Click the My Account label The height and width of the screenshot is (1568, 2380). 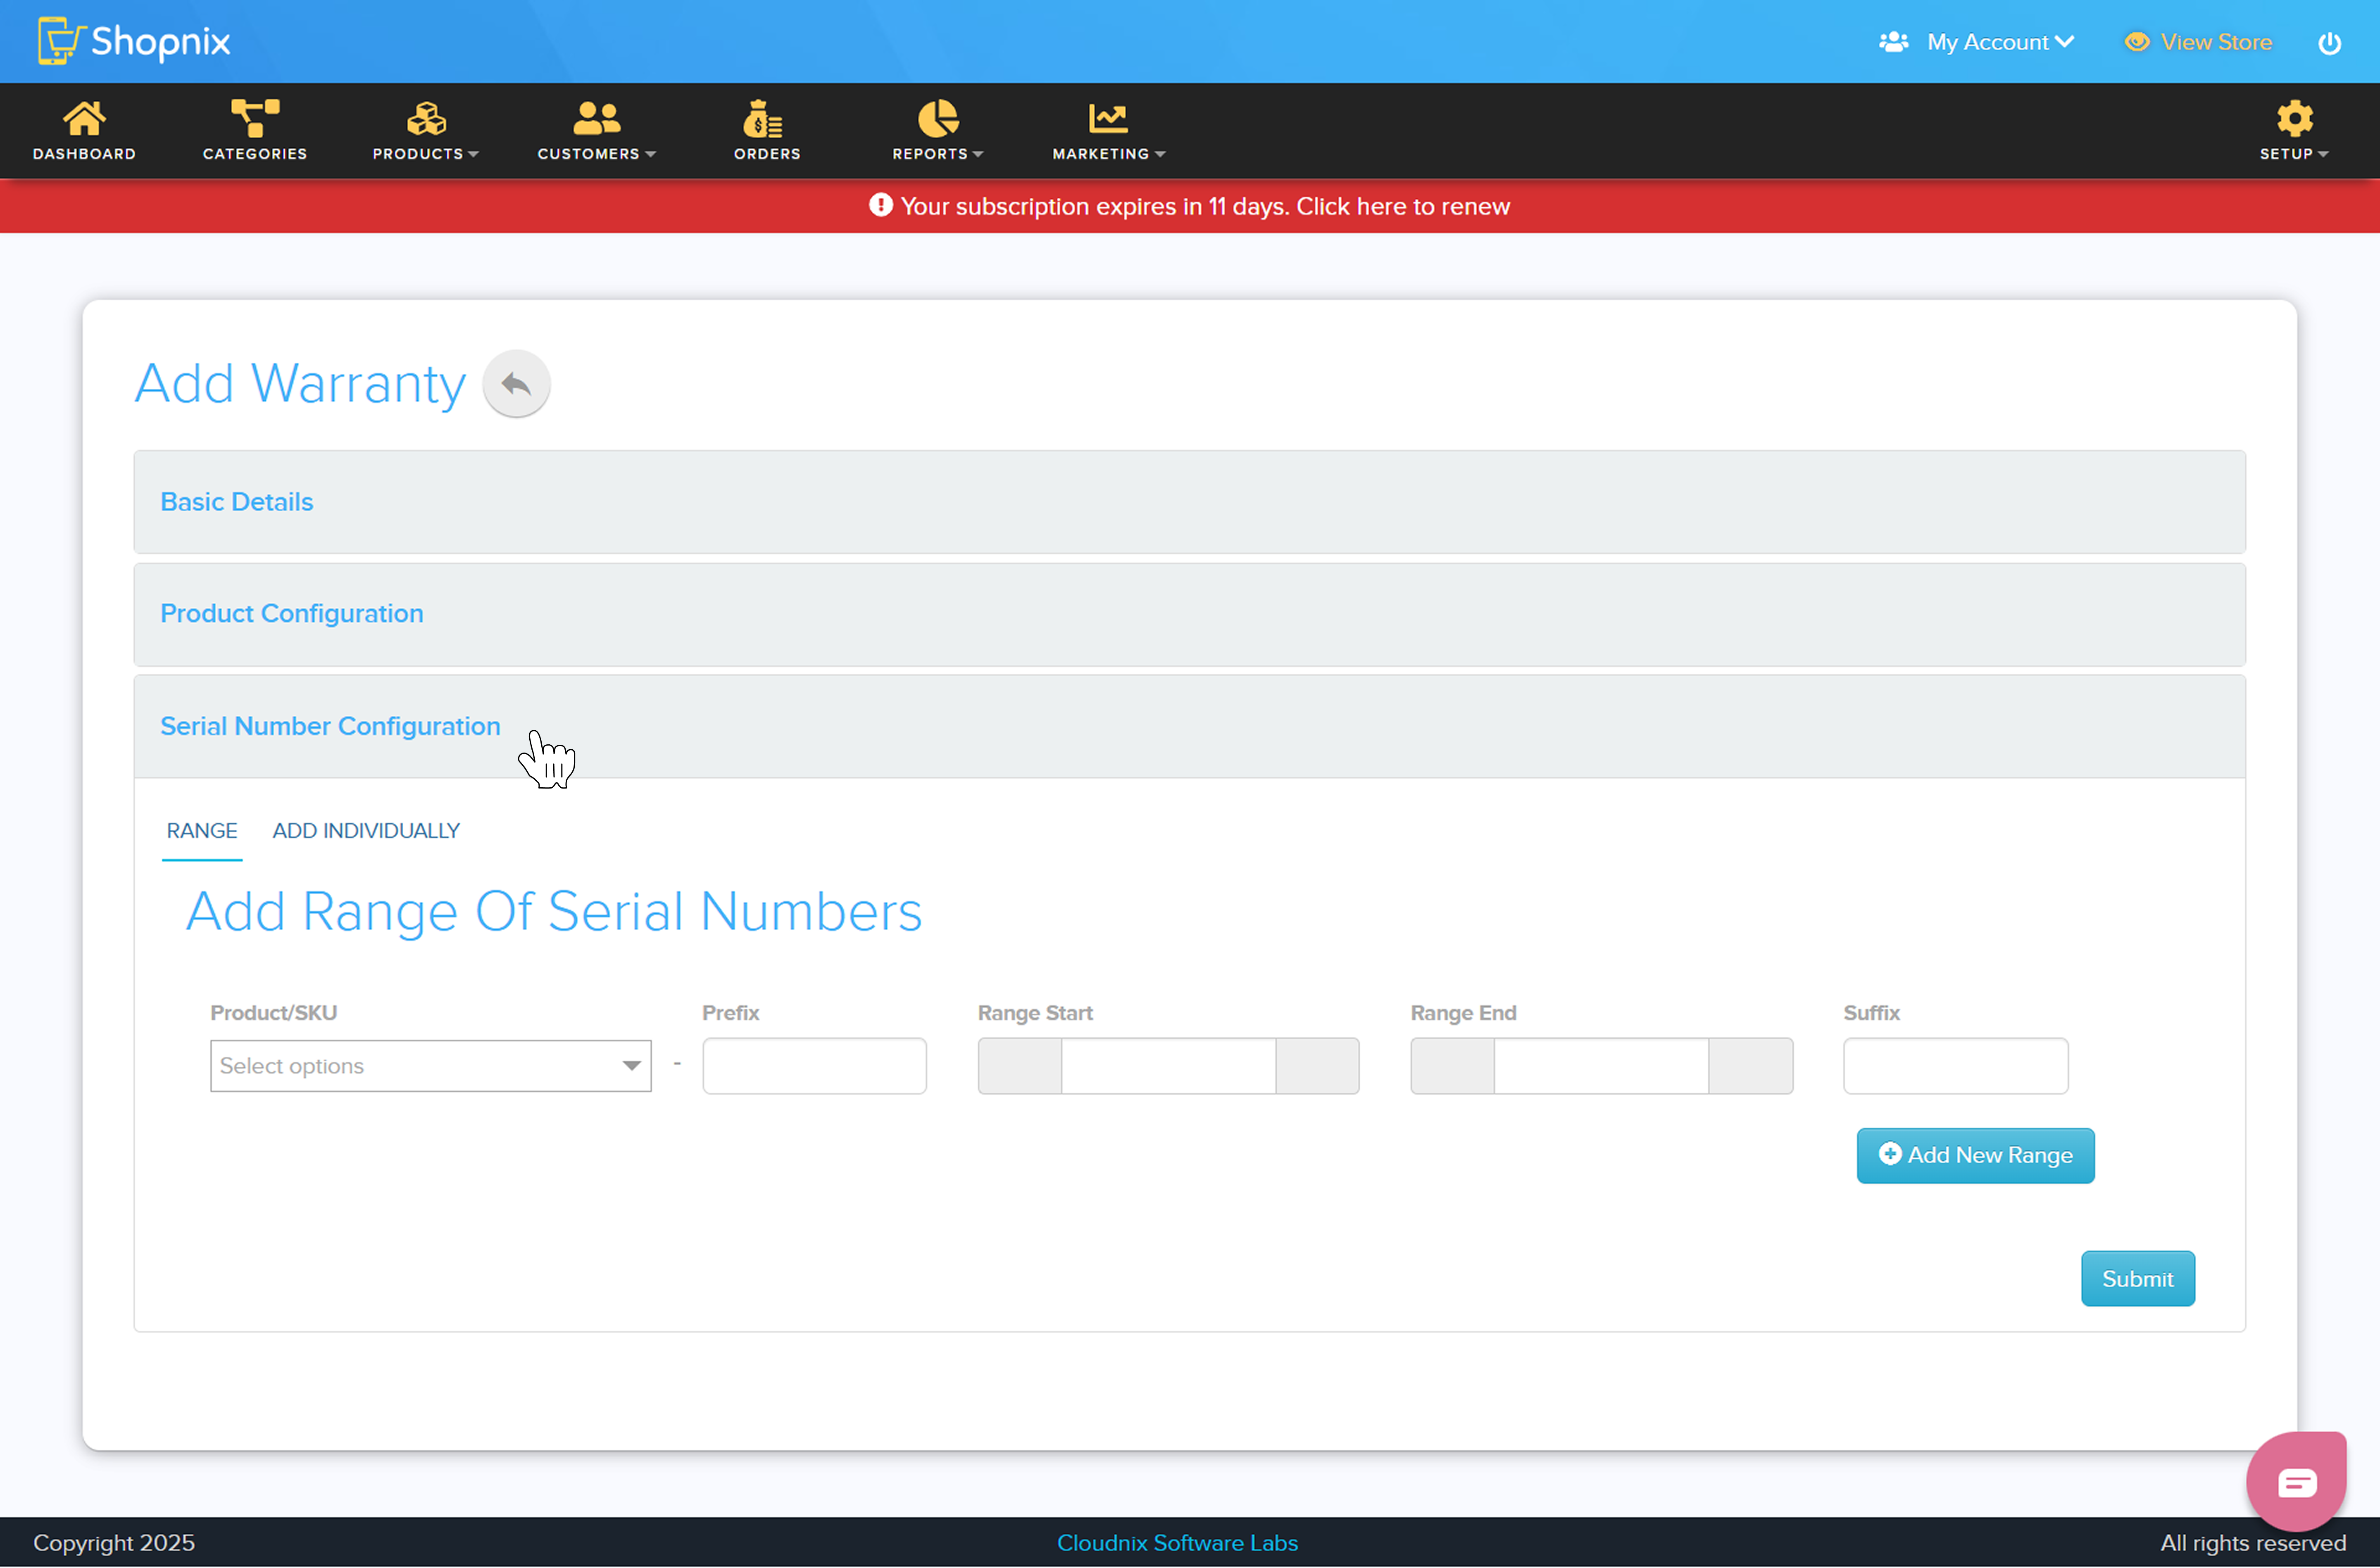click(1987, 42)
